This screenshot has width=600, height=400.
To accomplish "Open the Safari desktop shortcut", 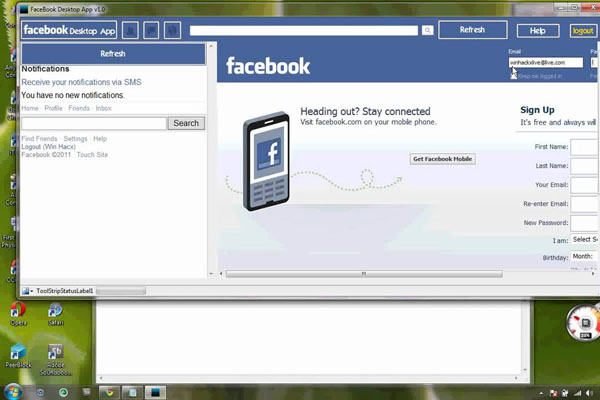I will [x=55, y=314].
